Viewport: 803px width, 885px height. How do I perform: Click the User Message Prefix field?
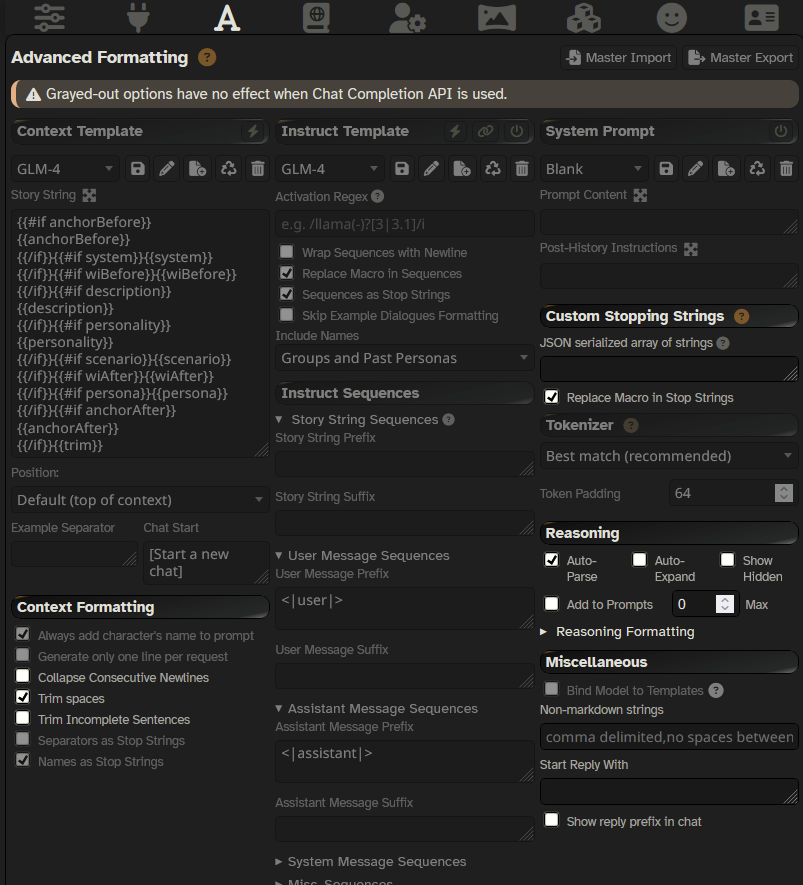[404, 608]
